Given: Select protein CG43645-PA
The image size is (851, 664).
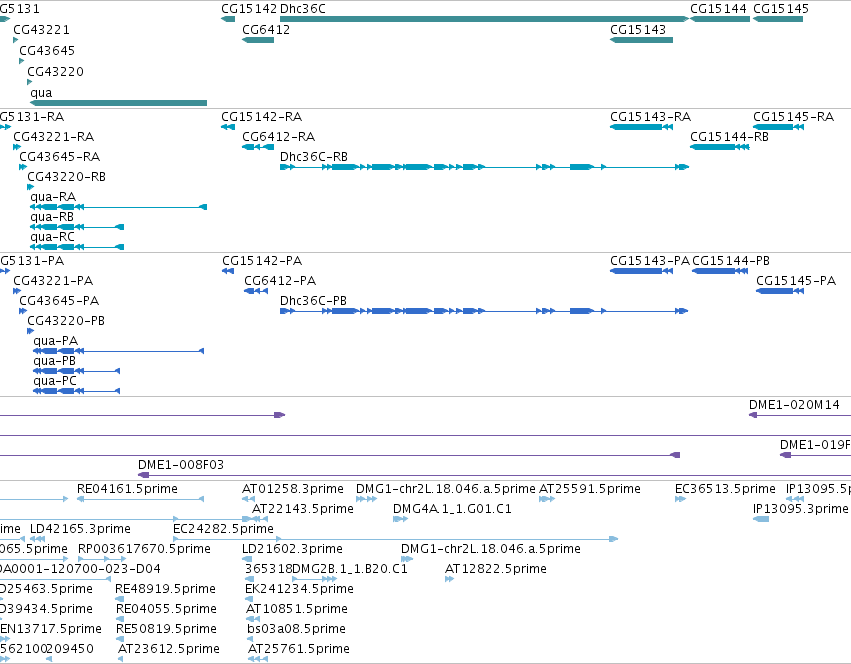Looking at the screenshot, I should [59, 301].
